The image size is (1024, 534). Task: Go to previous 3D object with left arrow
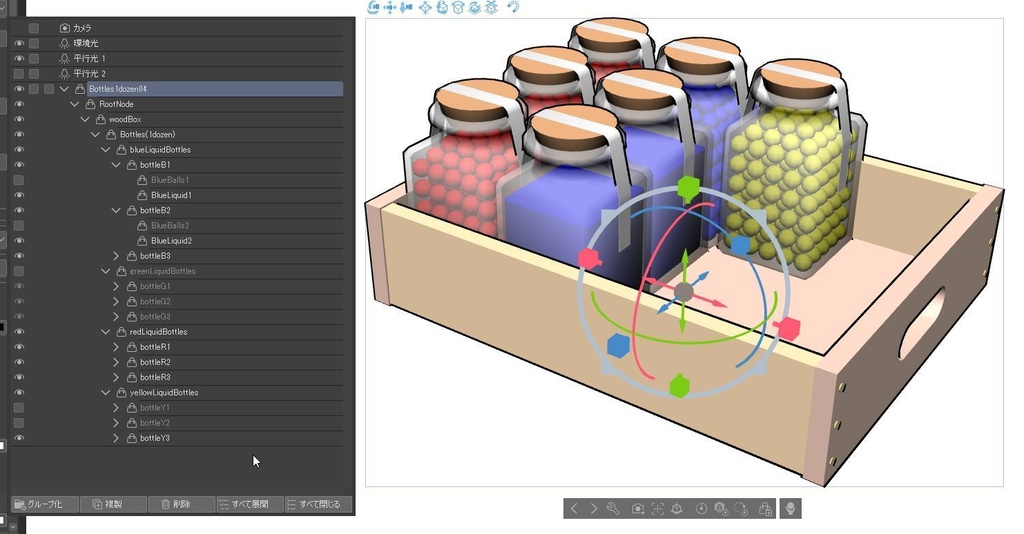(x=574, y=509)
